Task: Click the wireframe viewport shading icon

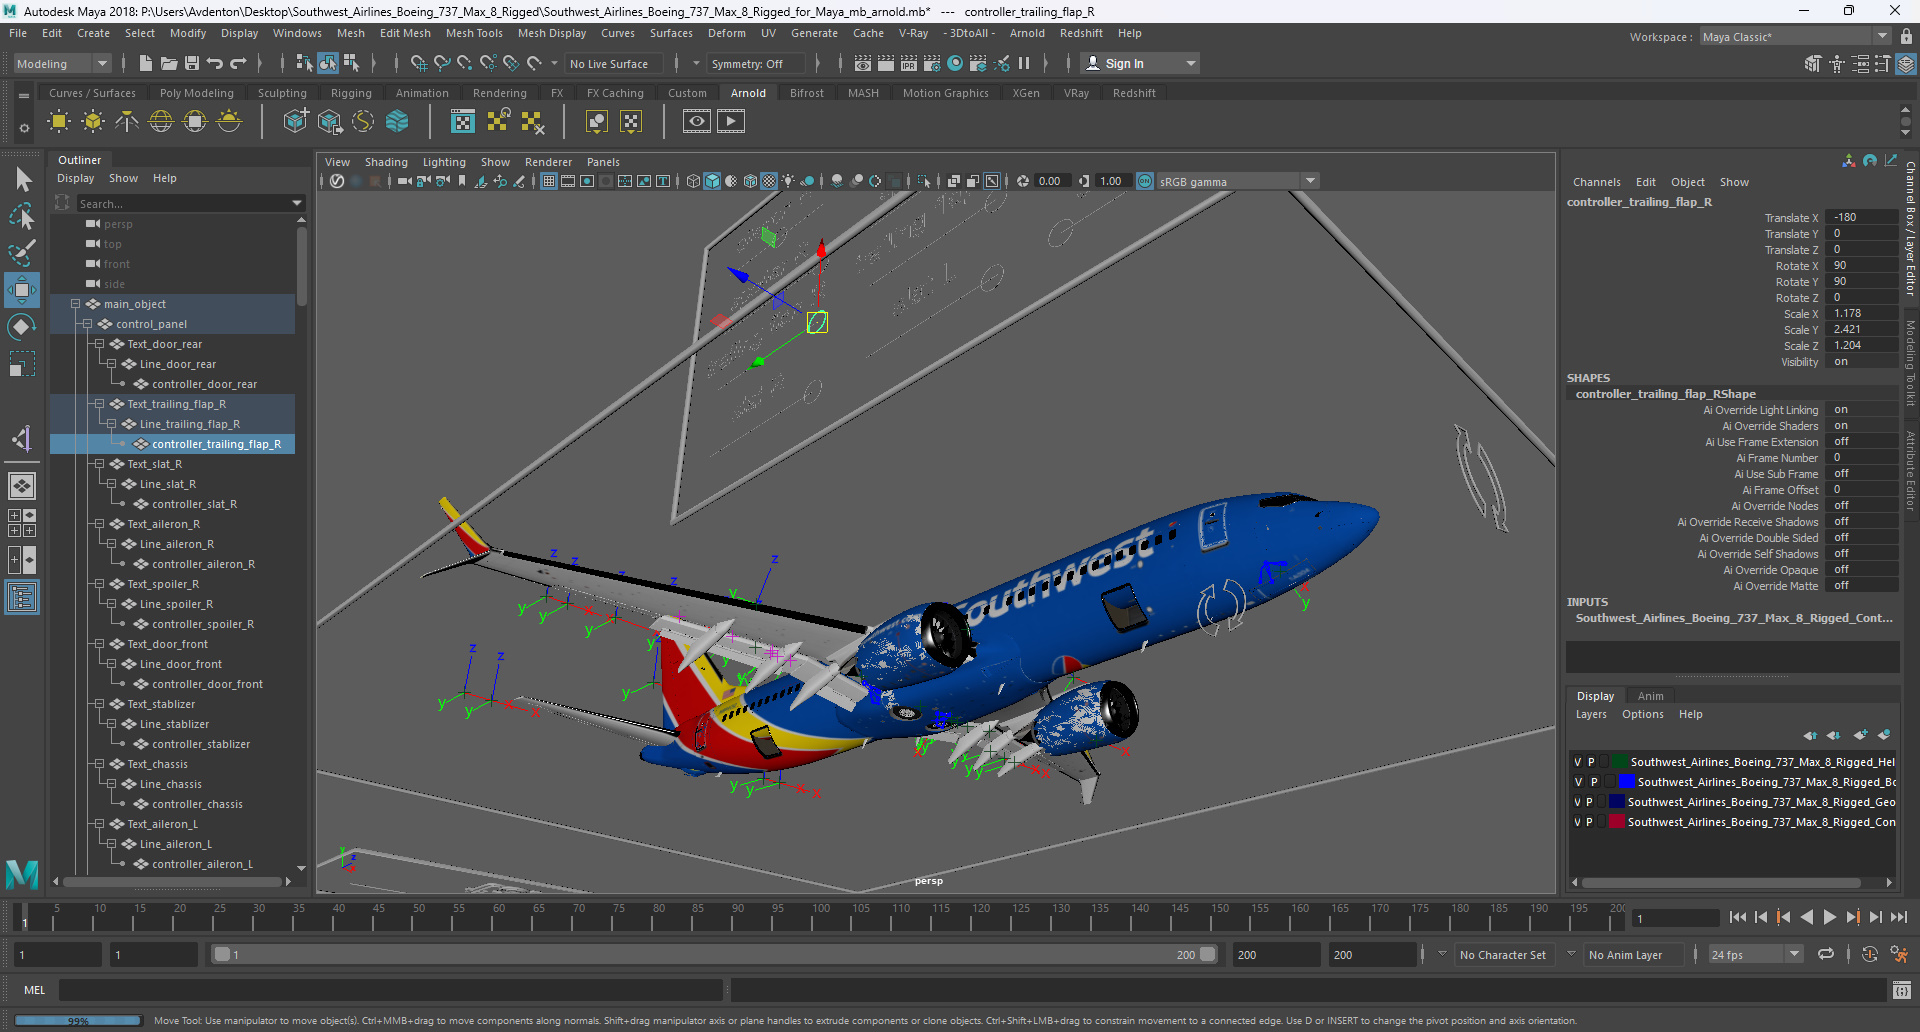Action: pyautogui.click(x=693, y=181)
